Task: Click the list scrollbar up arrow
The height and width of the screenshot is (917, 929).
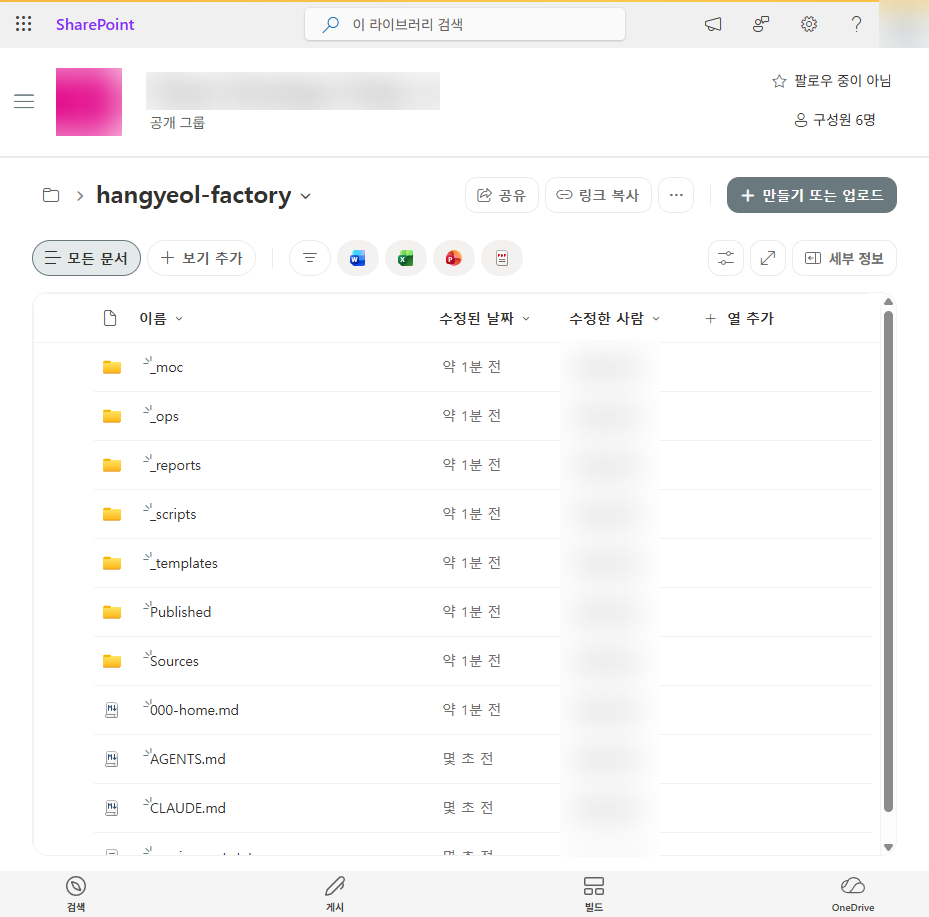Action: [888, 302]
